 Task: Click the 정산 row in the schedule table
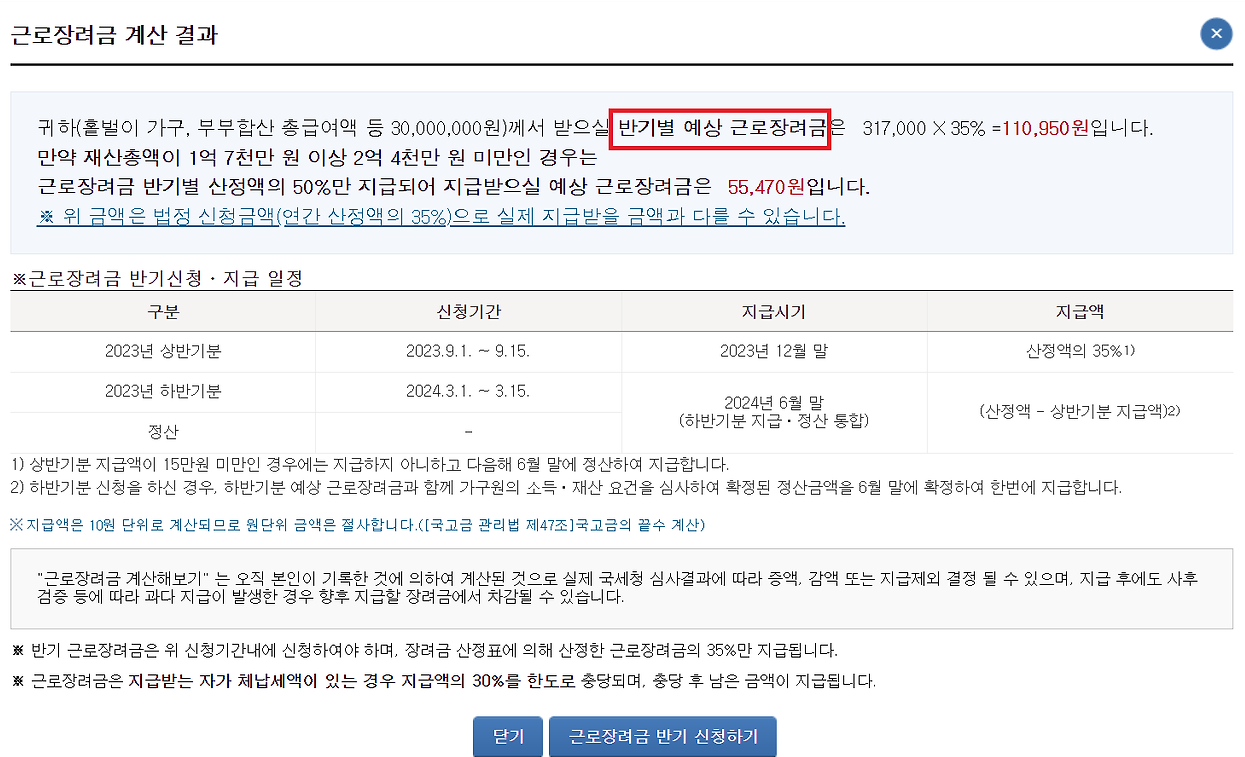pos(163,428)
